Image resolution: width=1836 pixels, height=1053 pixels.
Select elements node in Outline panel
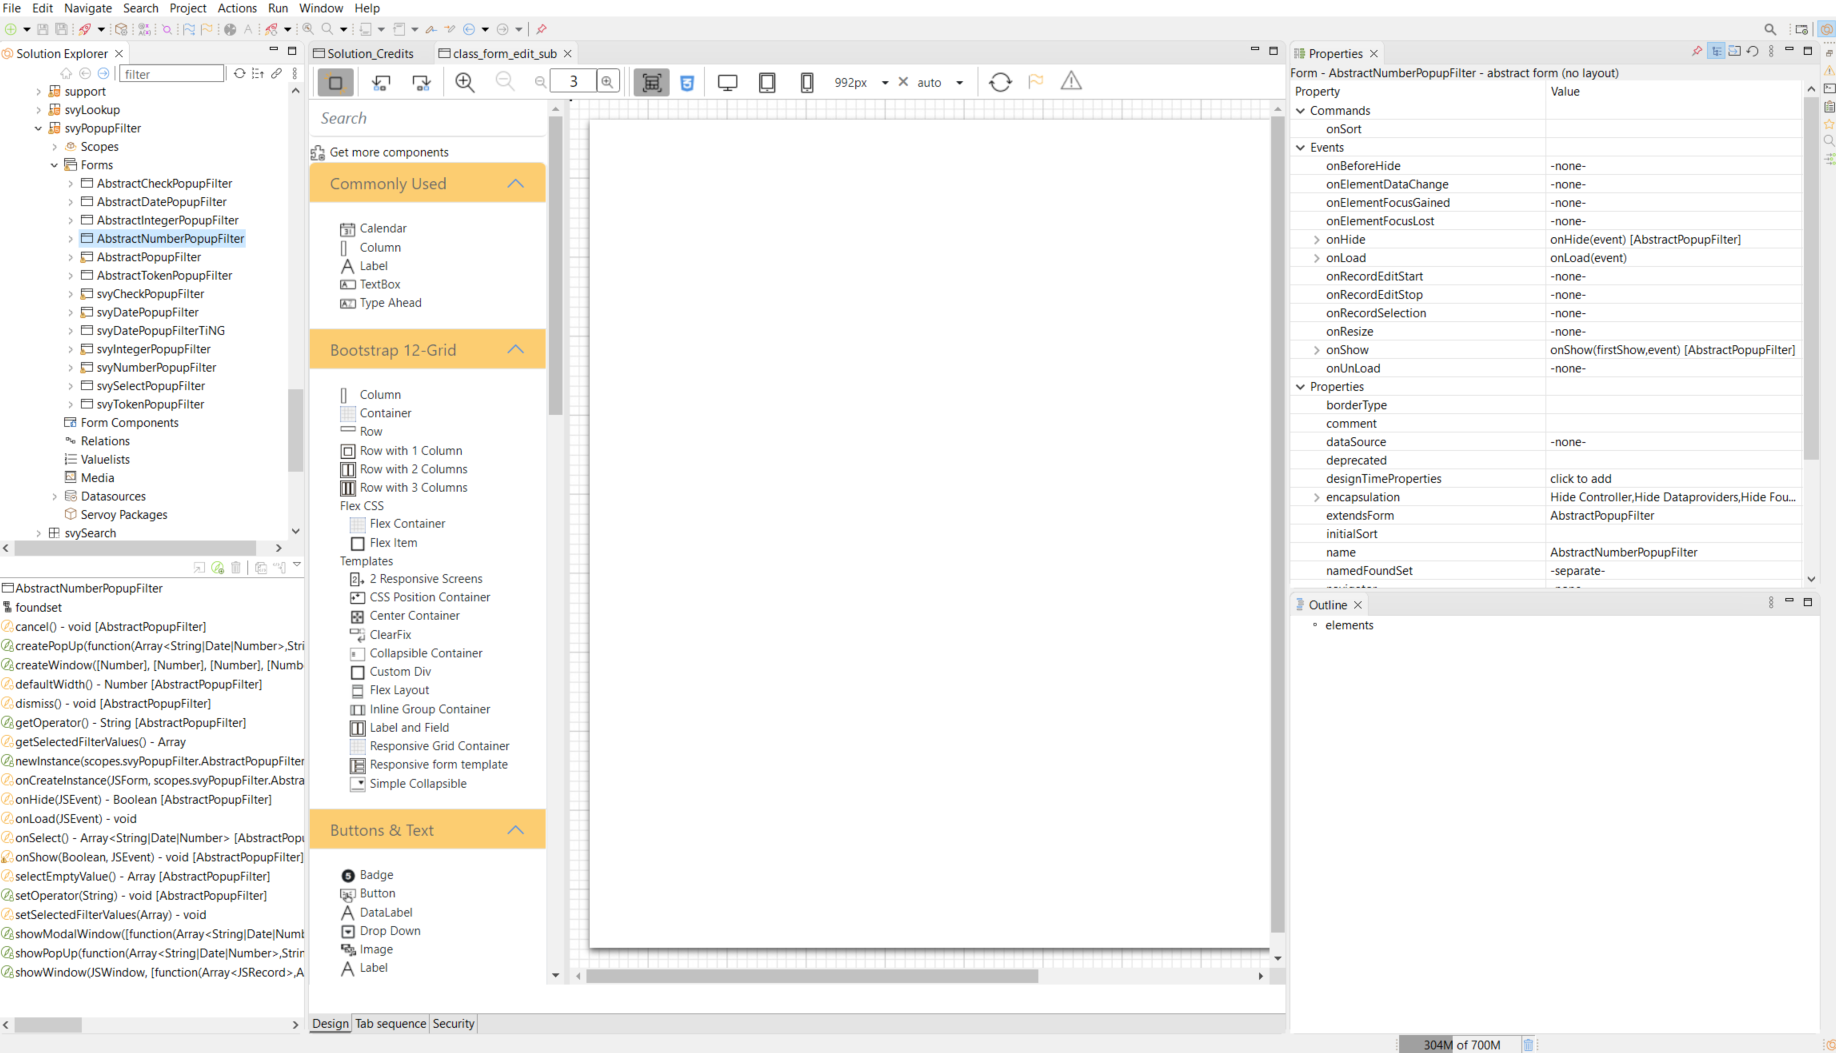[x=1349, y=625]
